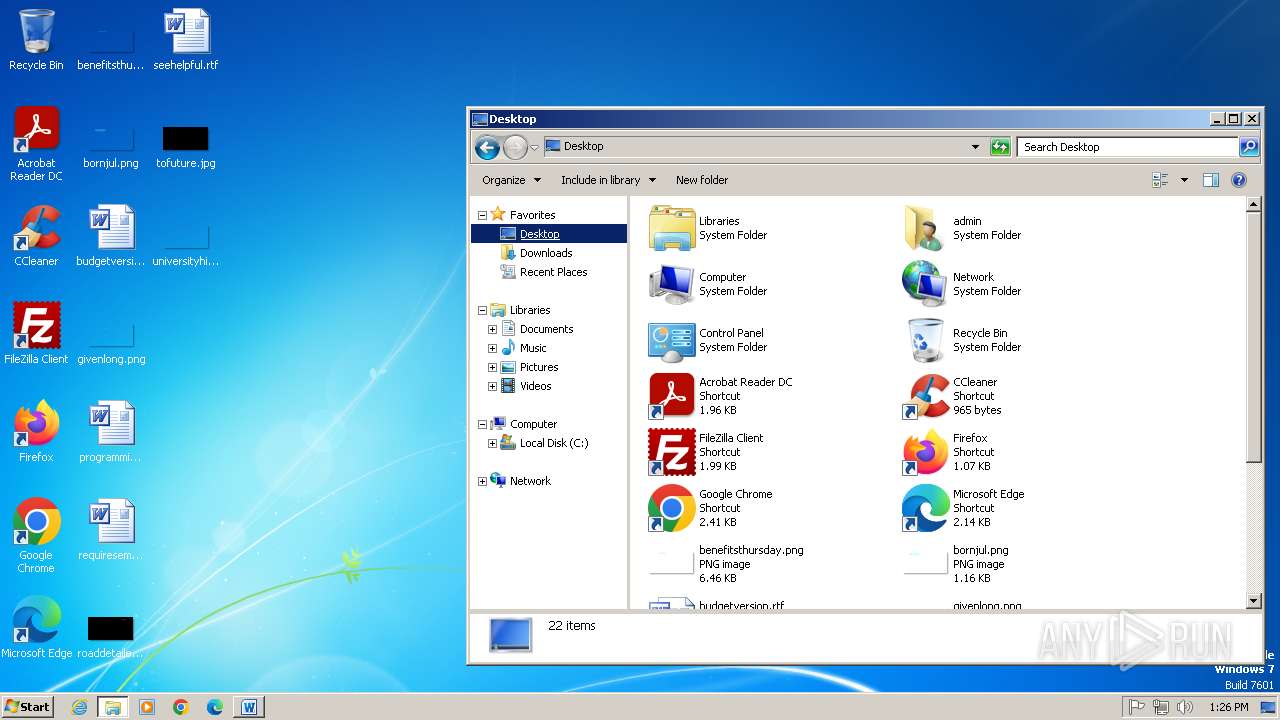Refresh the Desktop folder view

(1000, 147)
